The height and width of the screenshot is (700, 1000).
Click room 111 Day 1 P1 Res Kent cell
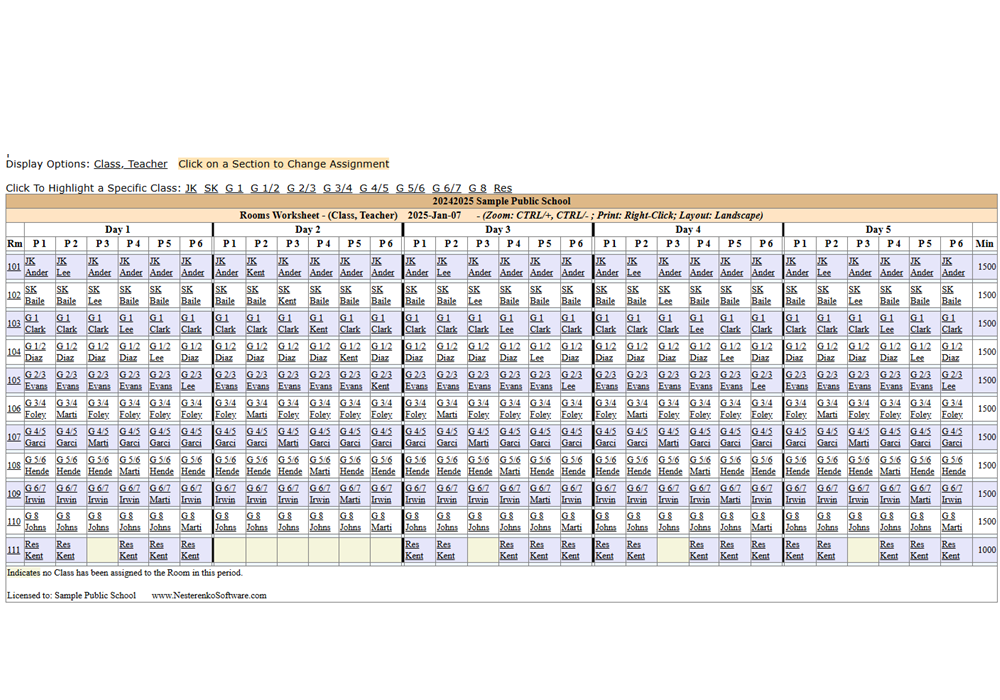pos(36,549)
